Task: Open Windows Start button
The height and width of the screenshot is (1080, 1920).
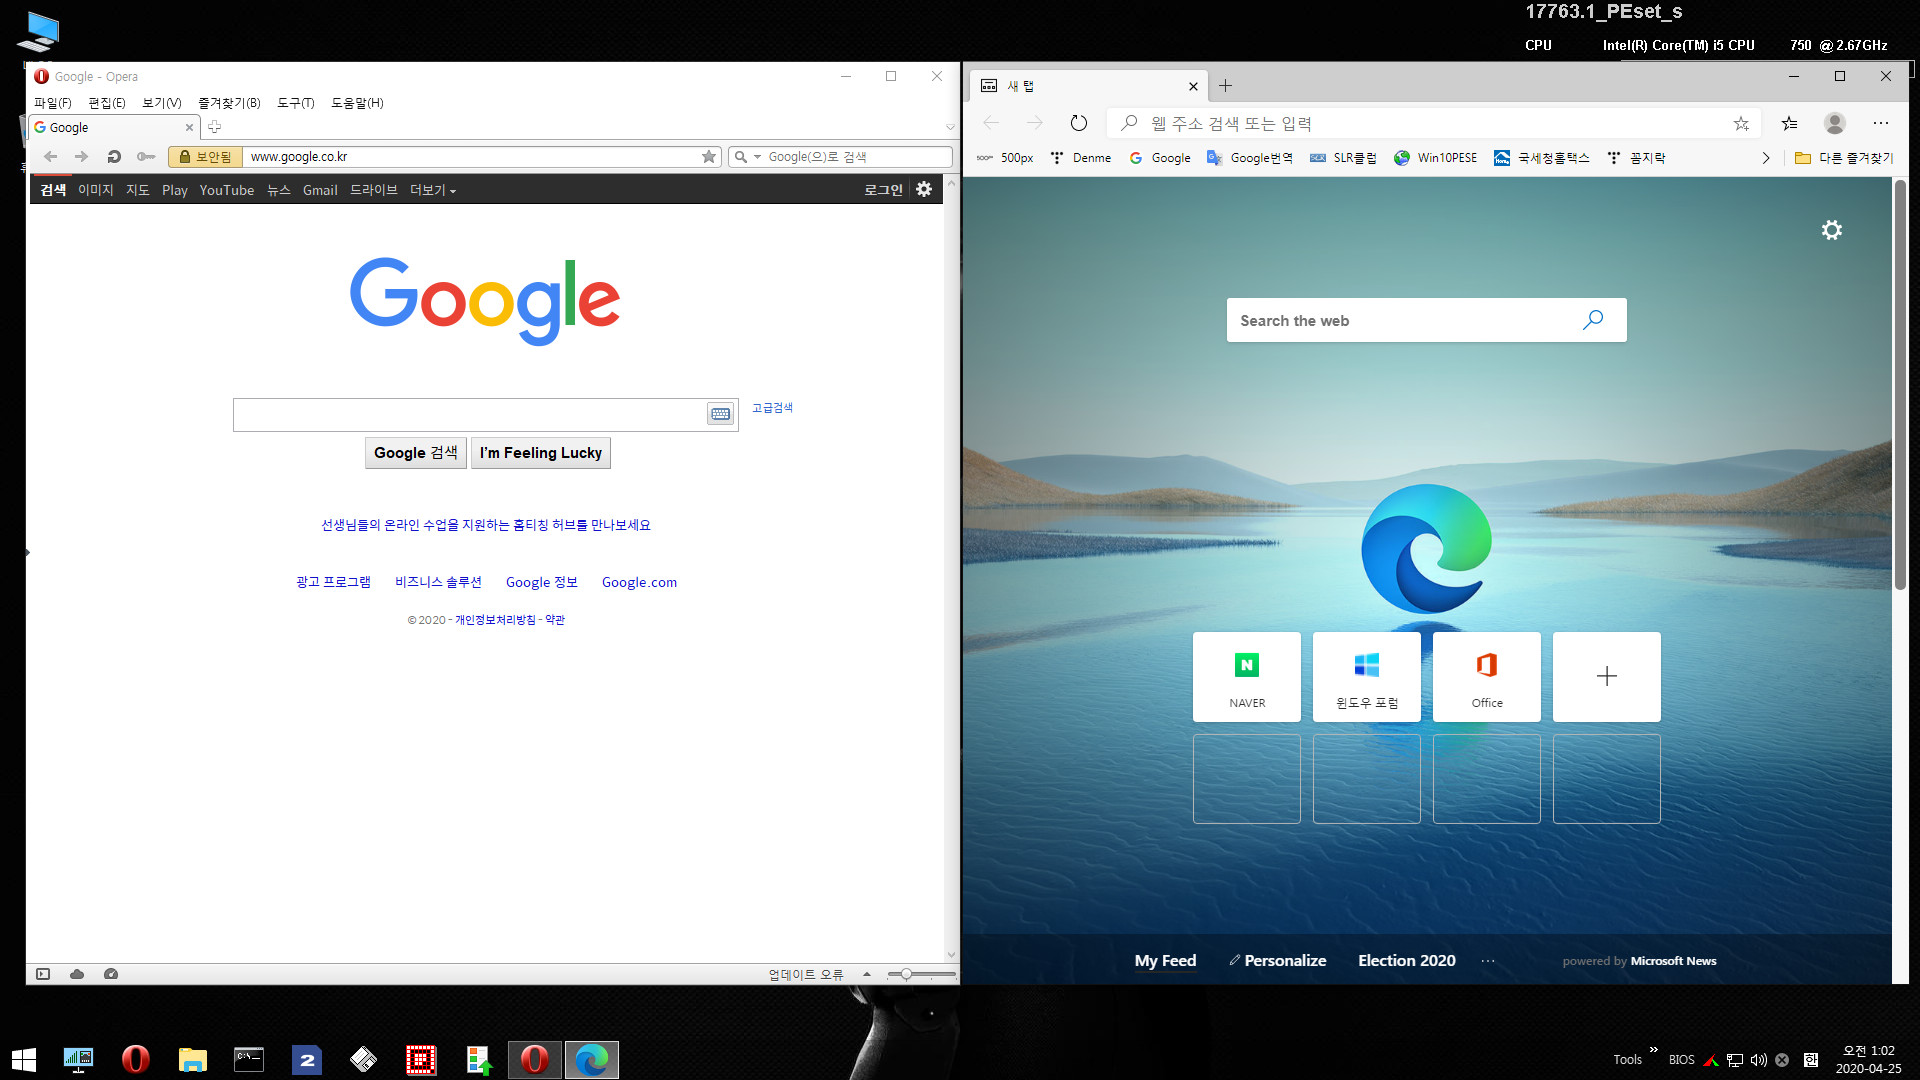Action: (x=24, y=1059)
